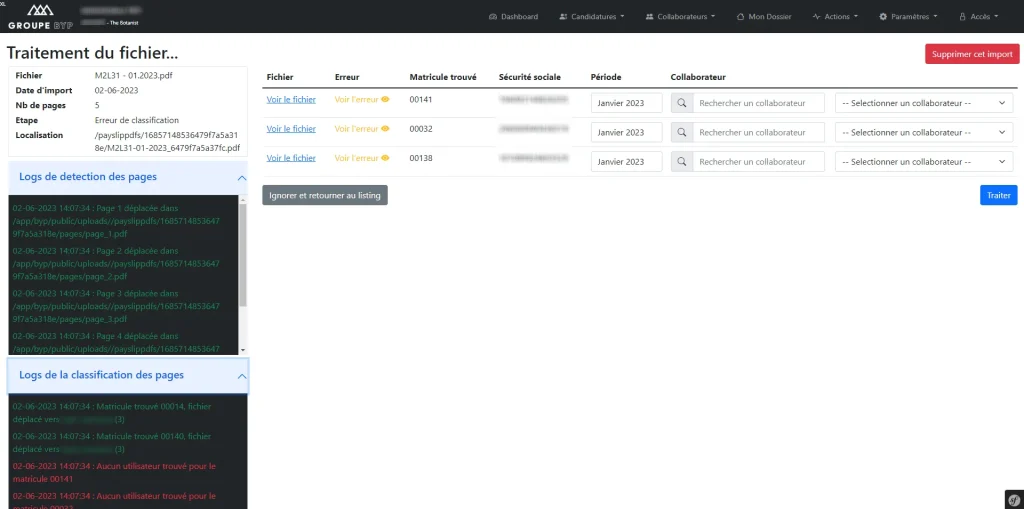Click Période field in 00141 row
This screenshot has width=1024, height=509.
pos(627,103)
